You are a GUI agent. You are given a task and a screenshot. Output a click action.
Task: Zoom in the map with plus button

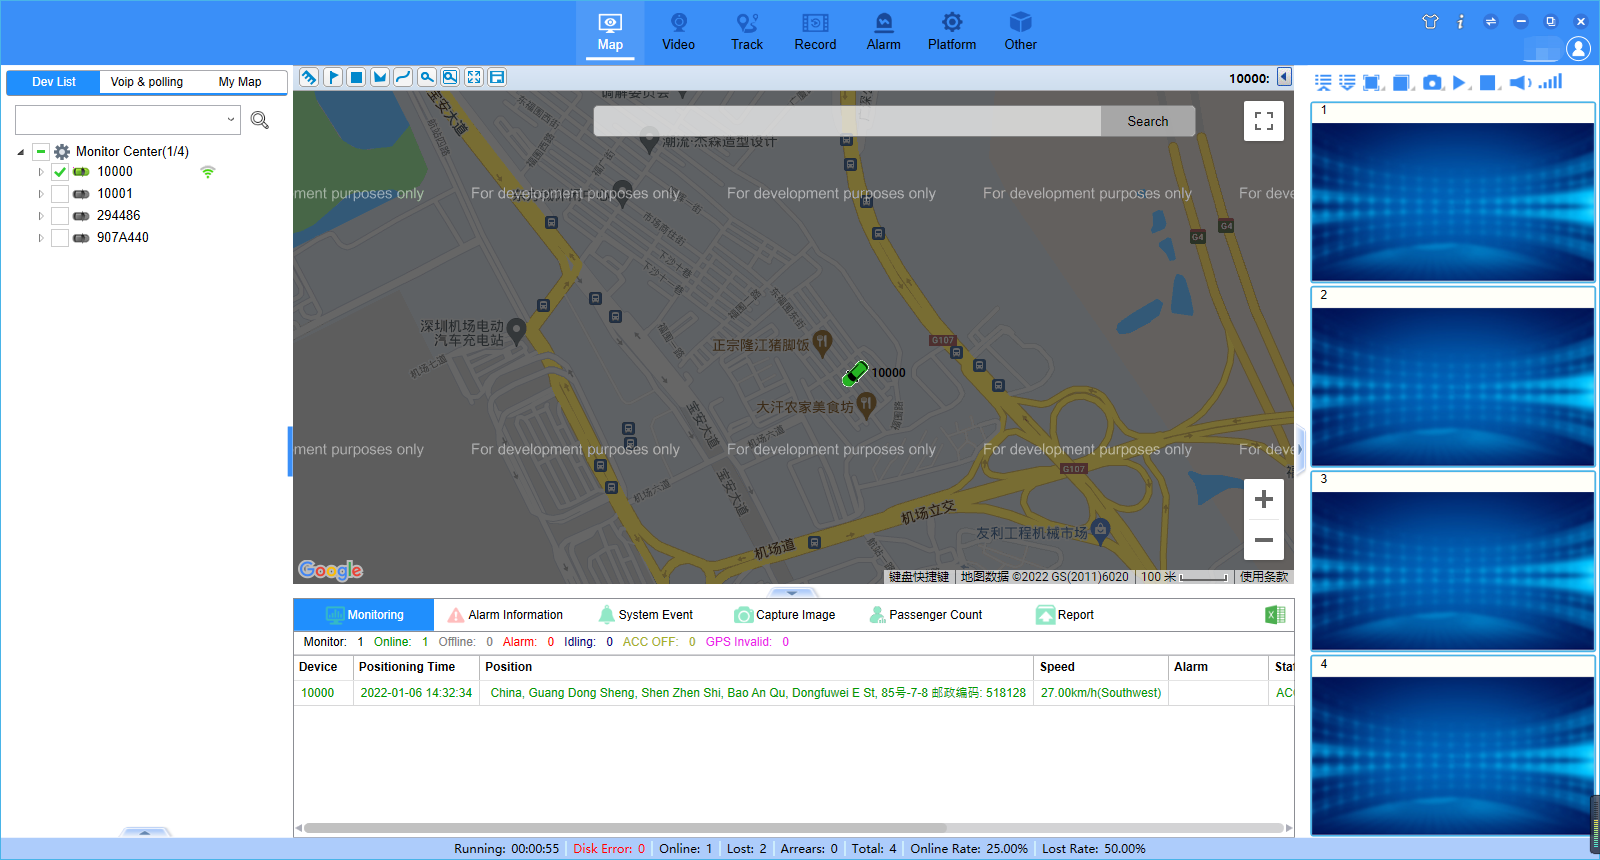point(1263,499)
